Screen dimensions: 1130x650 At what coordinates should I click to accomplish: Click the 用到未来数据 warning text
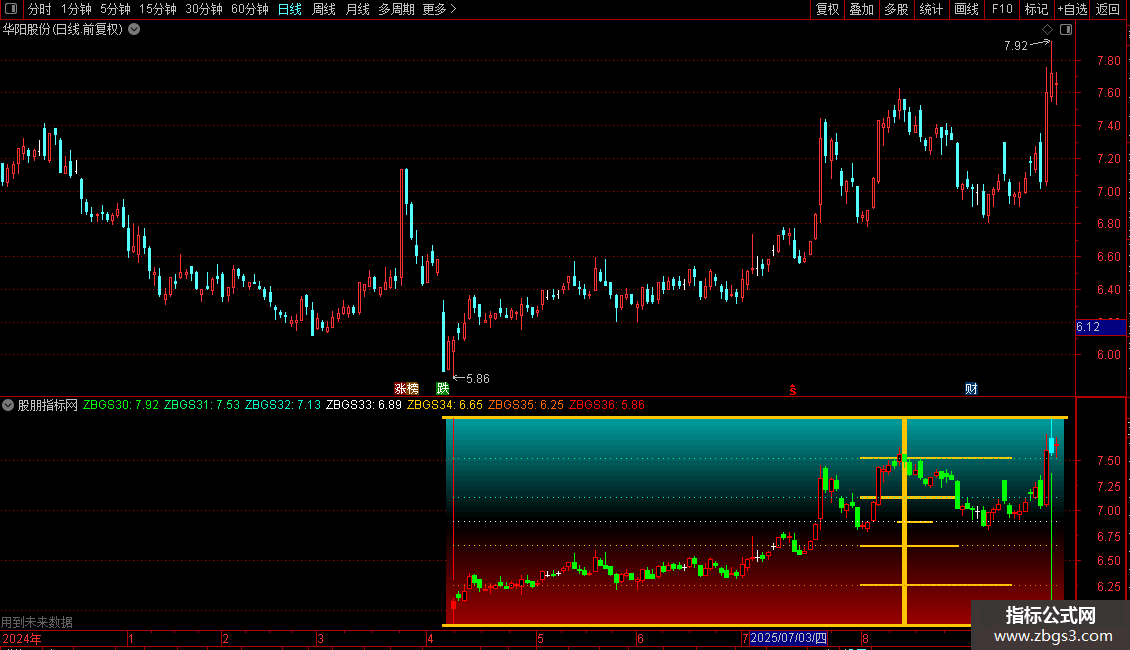click(x=37, y=622)
